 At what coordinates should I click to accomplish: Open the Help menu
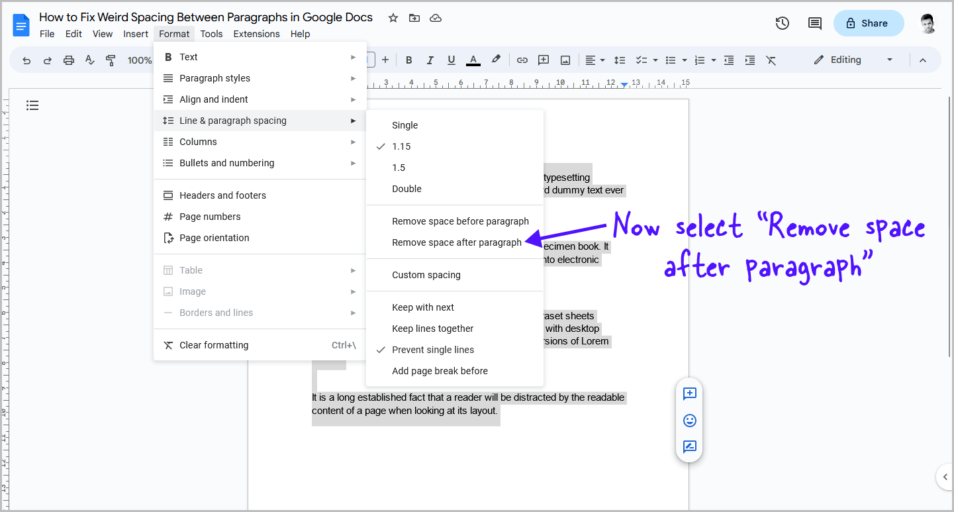pos(300,34)
